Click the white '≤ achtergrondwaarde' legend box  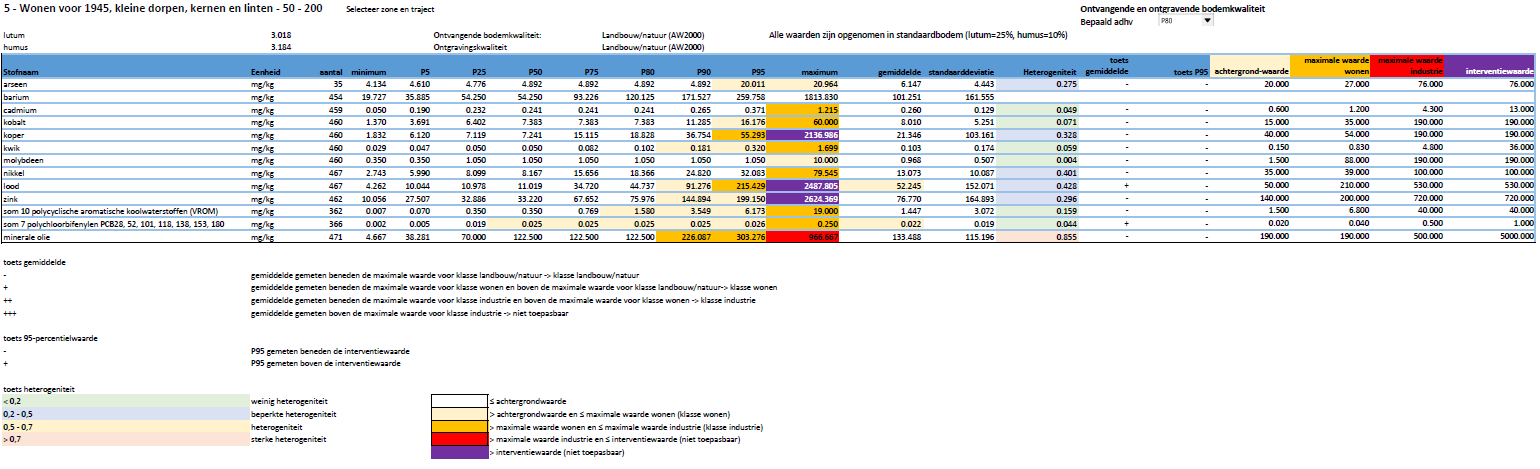[457, 400]
